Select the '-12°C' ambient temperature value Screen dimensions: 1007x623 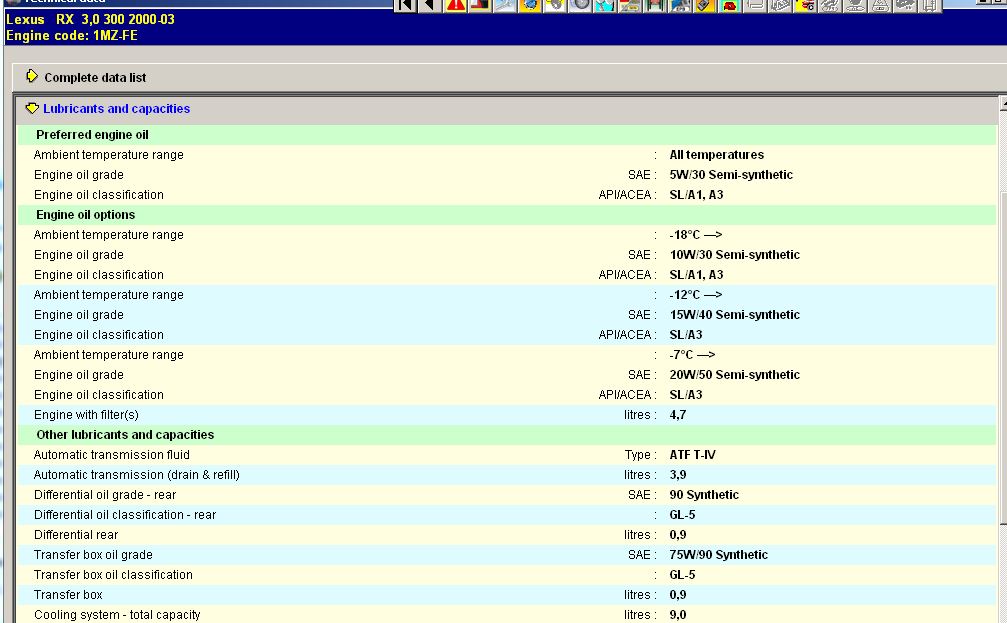click(696, 295)
